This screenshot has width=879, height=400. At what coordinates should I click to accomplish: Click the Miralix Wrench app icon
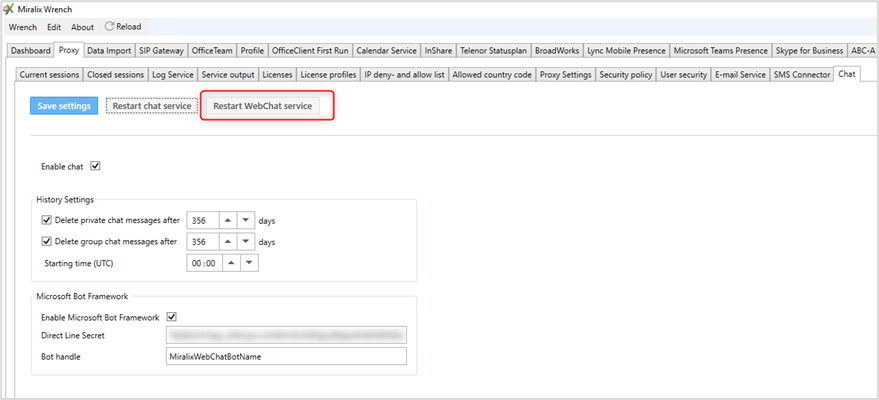tap(8, 10)
